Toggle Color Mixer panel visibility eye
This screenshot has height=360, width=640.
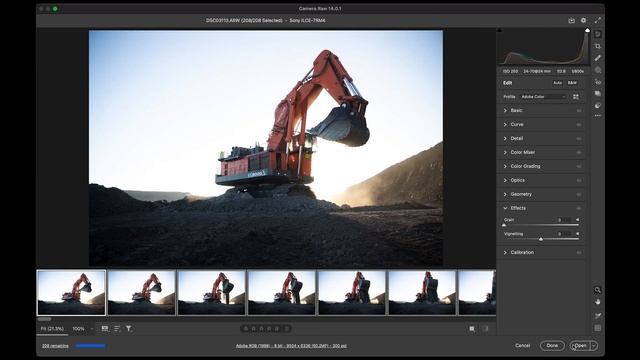point(579,153)
